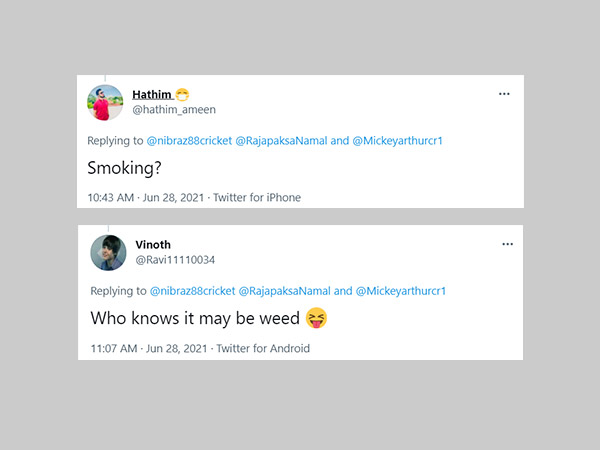The height and width of the screenshot is (450, 600).
Task: Open the @hathim_ameen handle
Action: pyautogui.click(x=173, y=109)
